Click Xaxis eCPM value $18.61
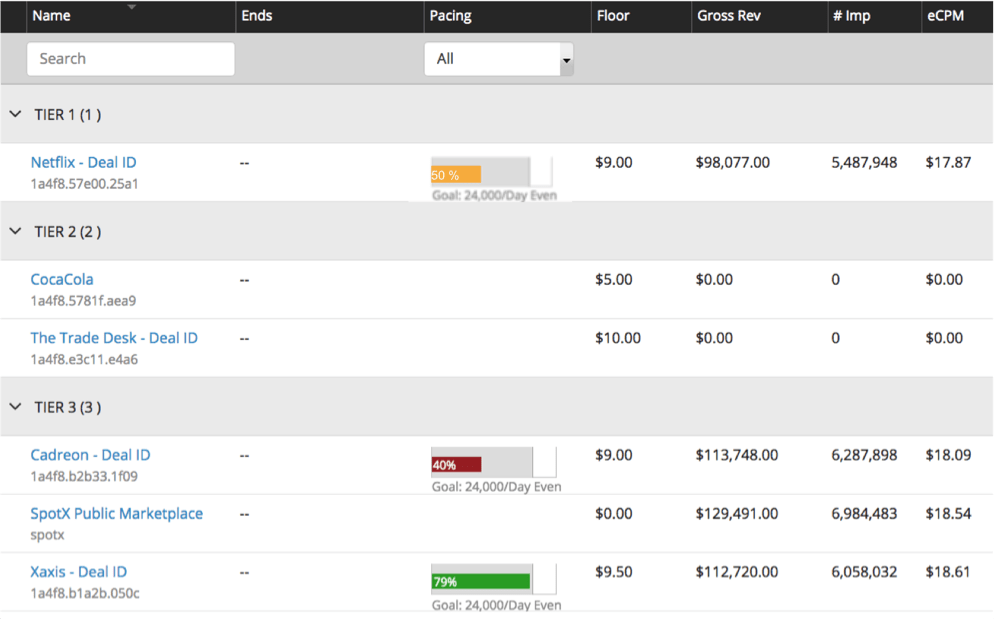The image size is (994, 620). 948,572
